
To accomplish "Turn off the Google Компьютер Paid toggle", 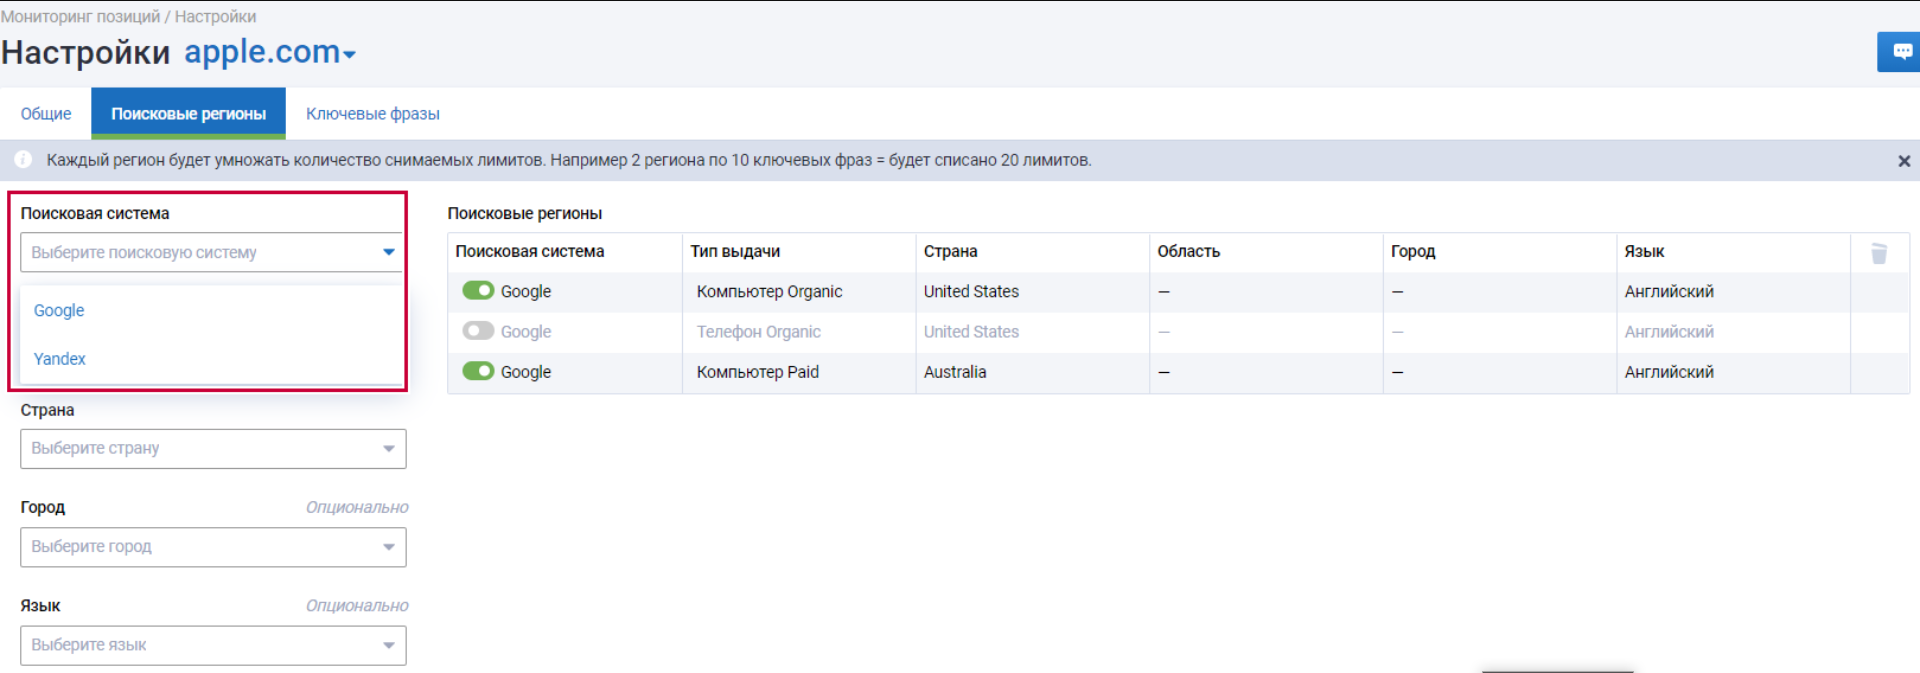I will pos(478,371).
